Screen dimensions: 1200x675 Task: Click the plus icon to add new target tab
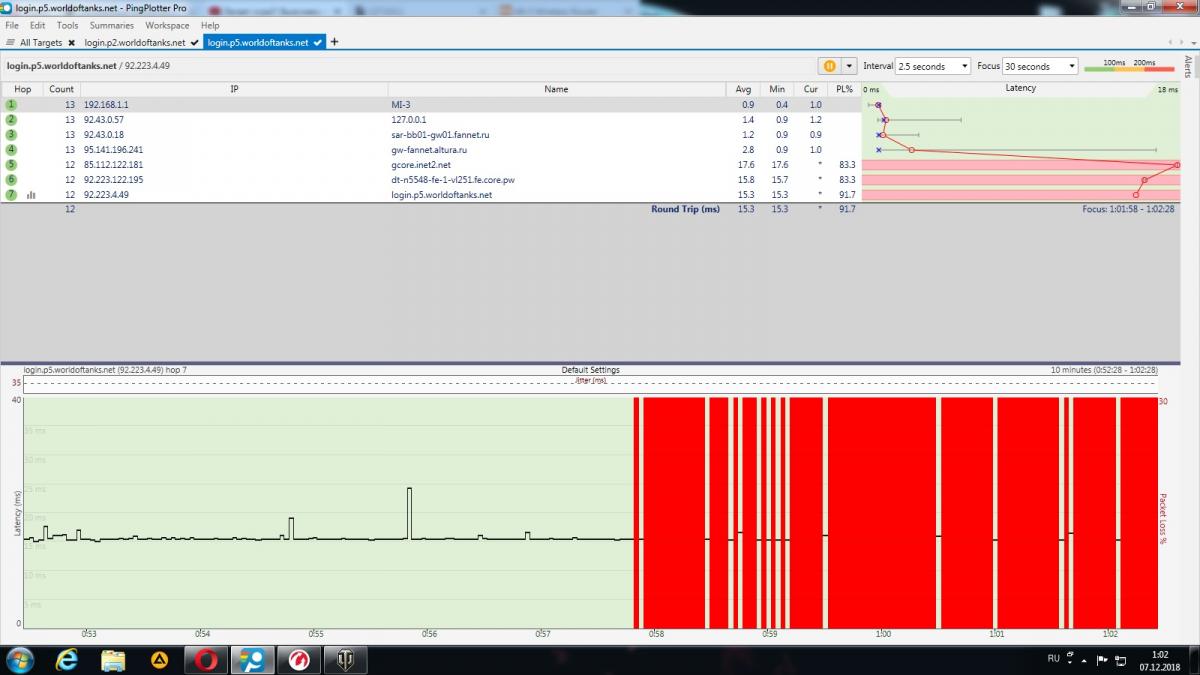tap(334, 42)
